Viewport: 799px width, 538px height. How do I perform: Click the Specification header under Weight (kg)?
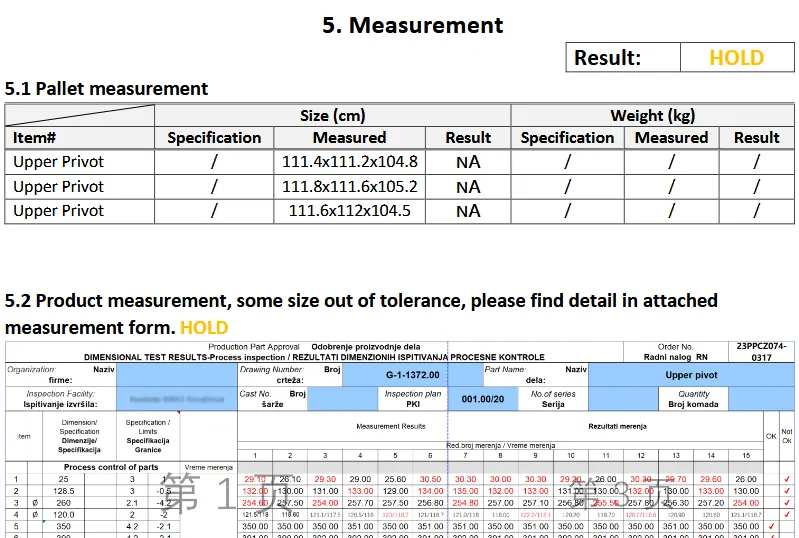pyautogui.click(x=567, y=138)
